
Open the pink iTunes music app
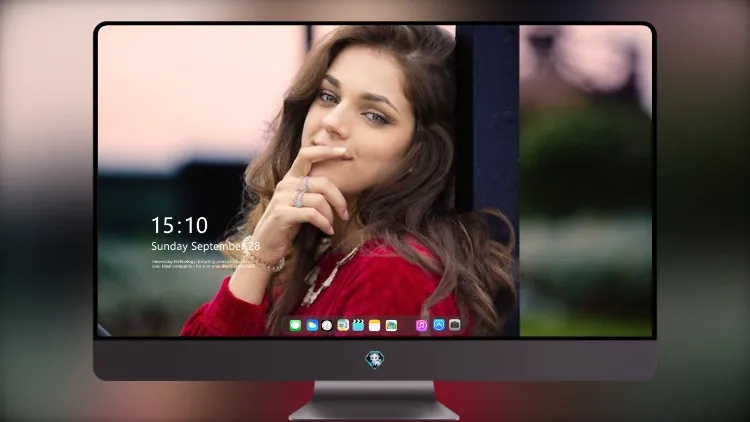point(421,325)
